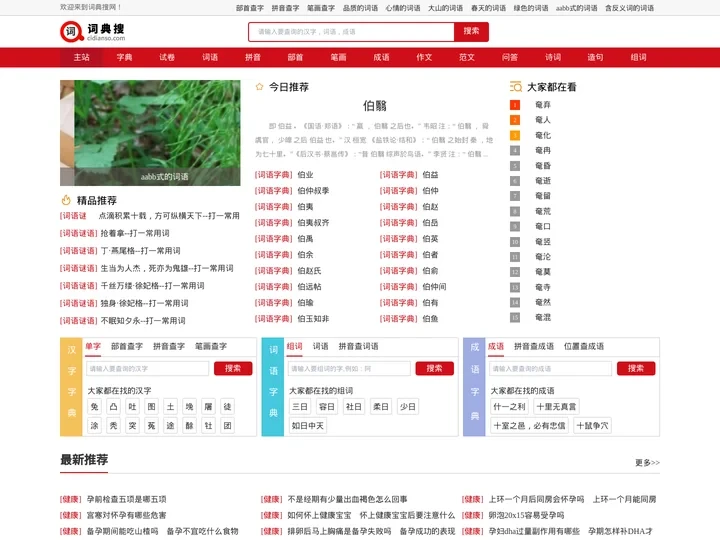Click the flame icon beside 精品推荐
The width and height of the screenshot is (720, 540).
pyautogui.click(x=66, y=200)
